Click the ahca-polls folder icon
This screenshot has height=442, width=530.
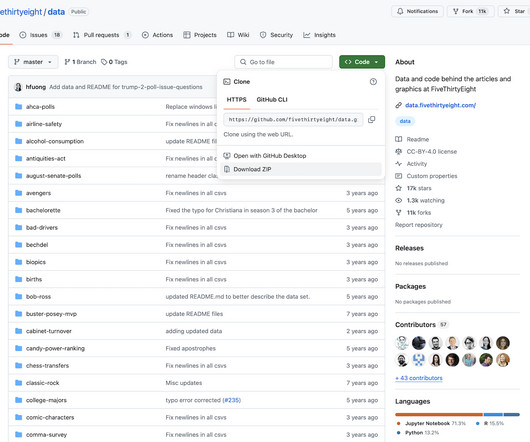(x=19, y=106)
